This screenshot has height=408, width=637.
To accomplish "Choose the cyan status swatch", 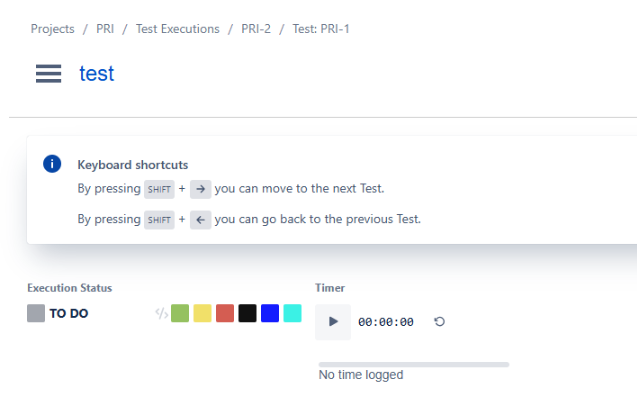I will pyautogui.click(x=292, y=313).
